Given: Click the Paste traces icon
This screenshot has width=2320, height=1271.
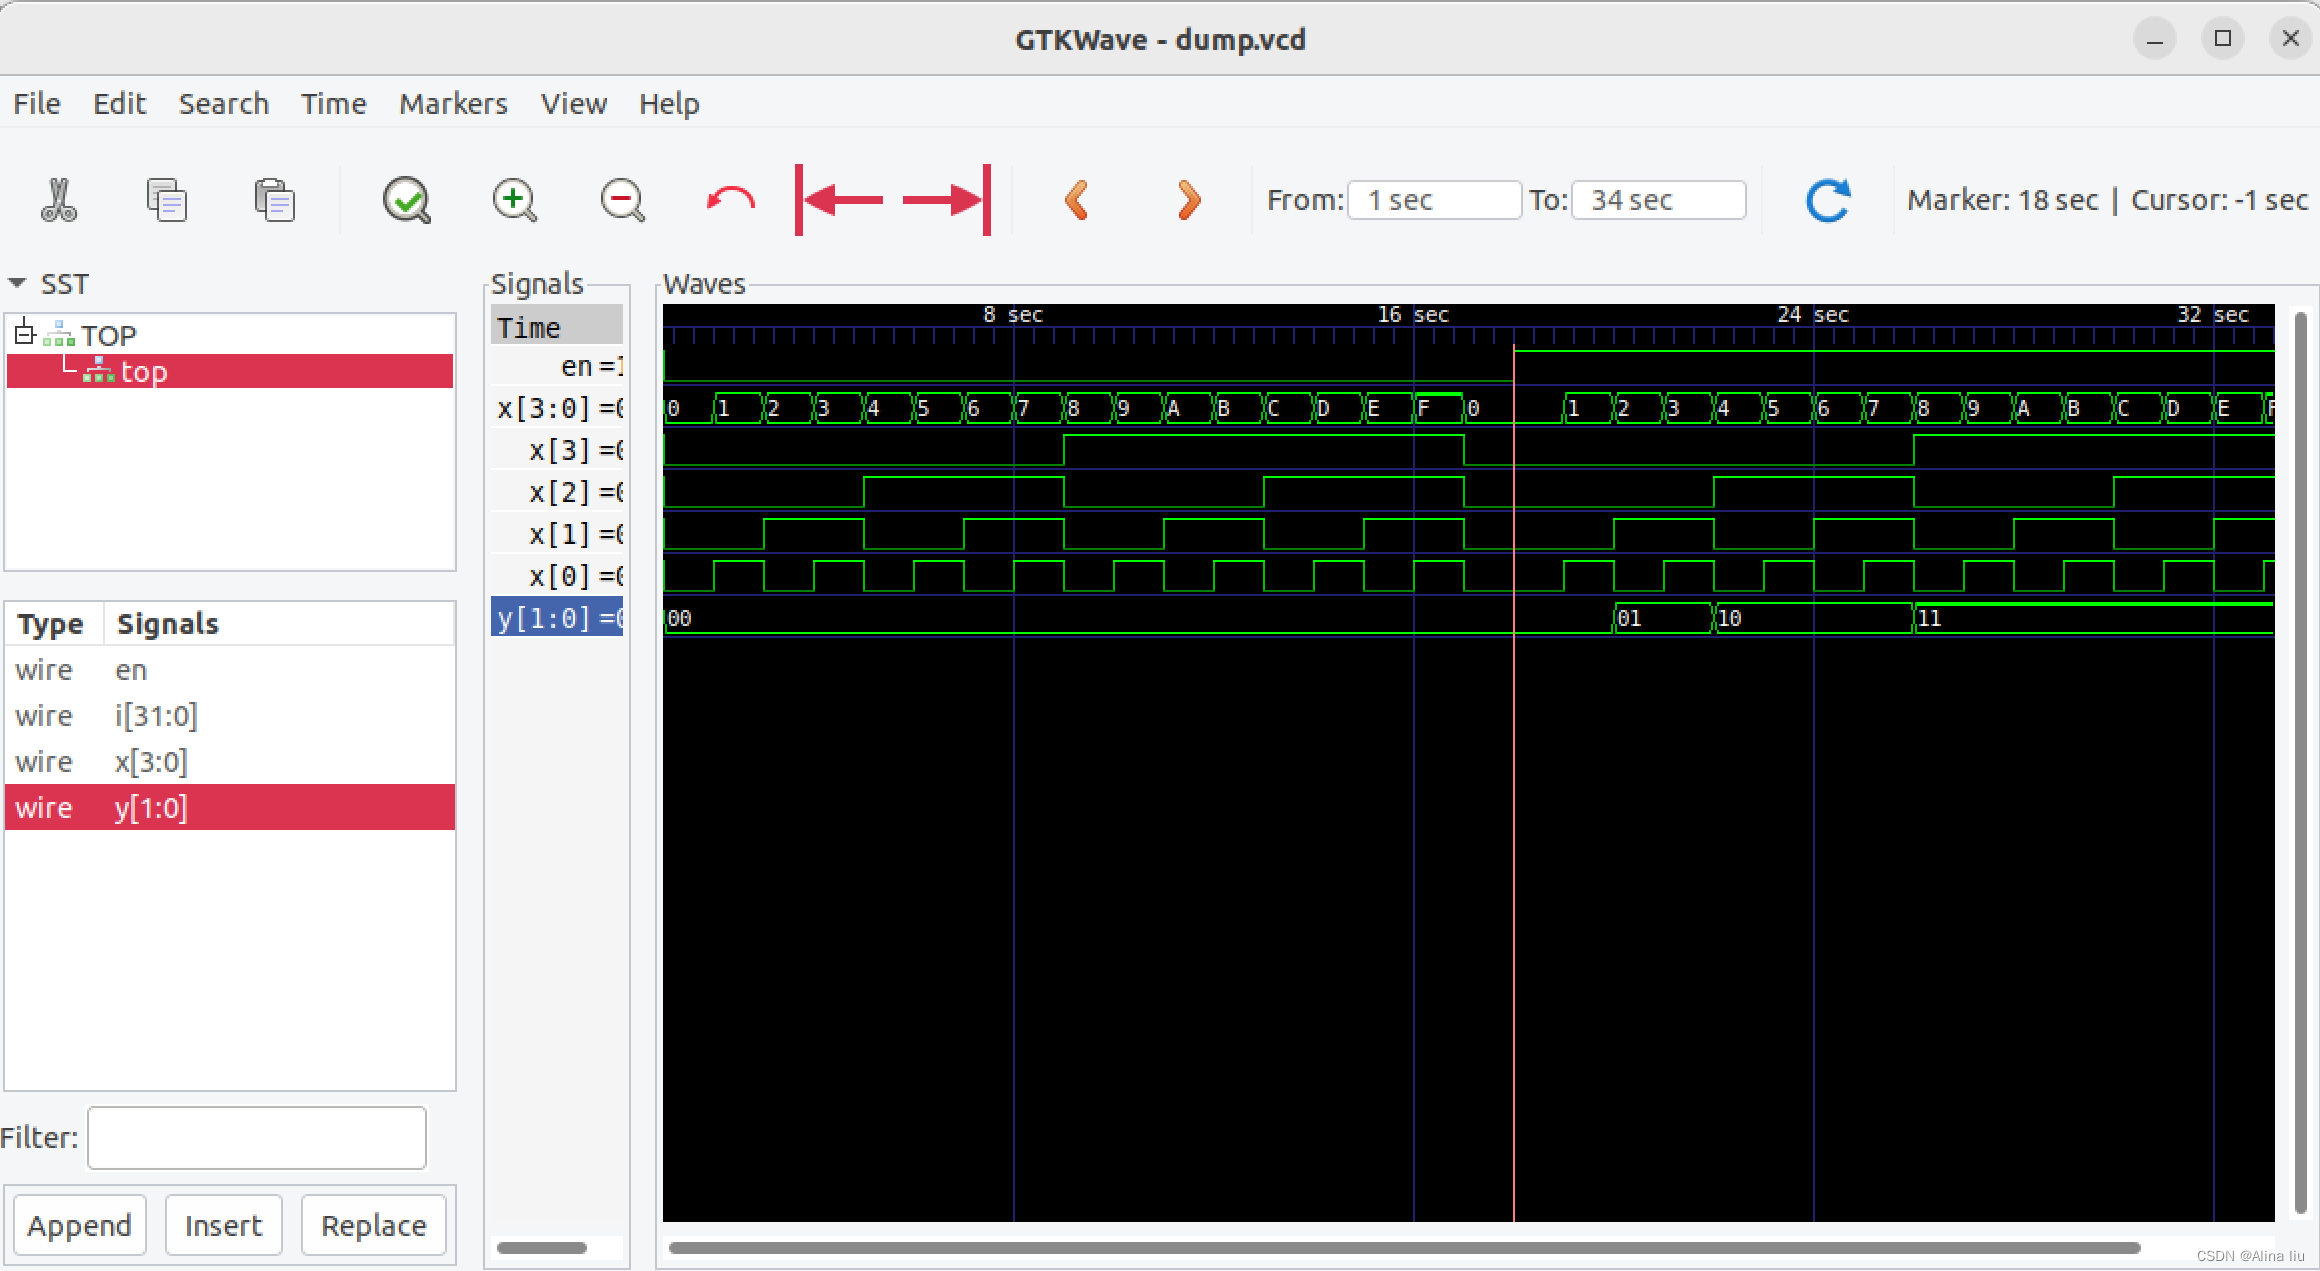Looking at the screenshot, I should (x=274, y=200).
